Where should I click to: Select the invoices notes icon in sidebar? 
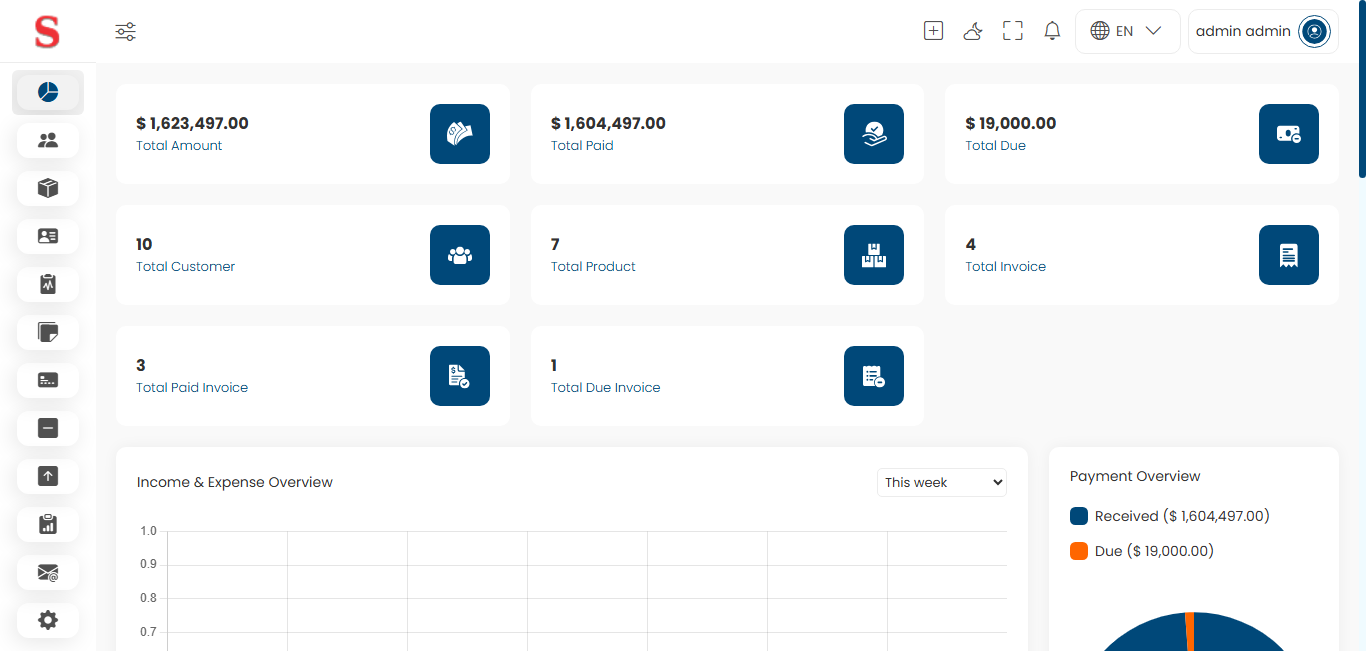coord(47,332)
